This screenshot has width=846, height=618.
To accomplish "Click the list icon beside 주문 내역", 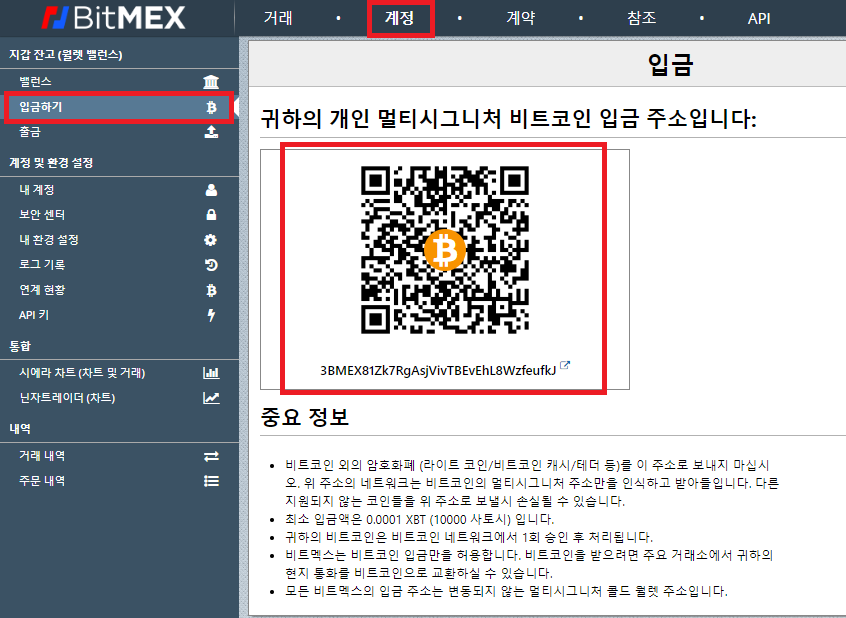I will click(x=211, y=481).
